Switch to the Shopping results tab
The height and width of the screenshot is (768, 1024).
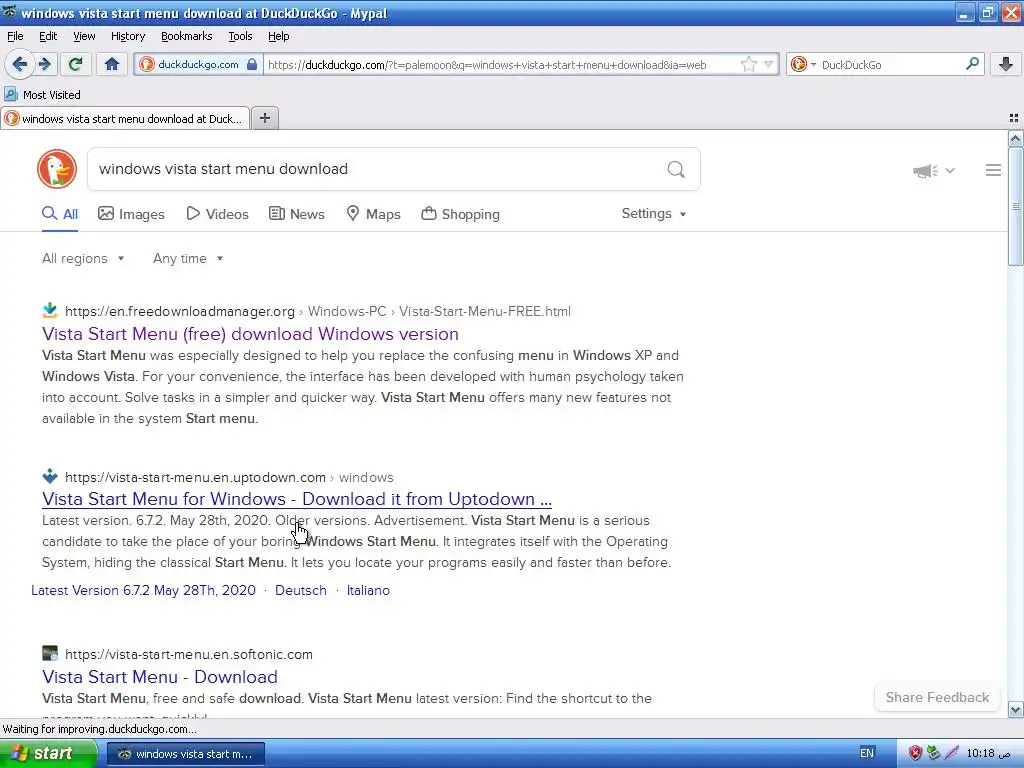[461, 214]
